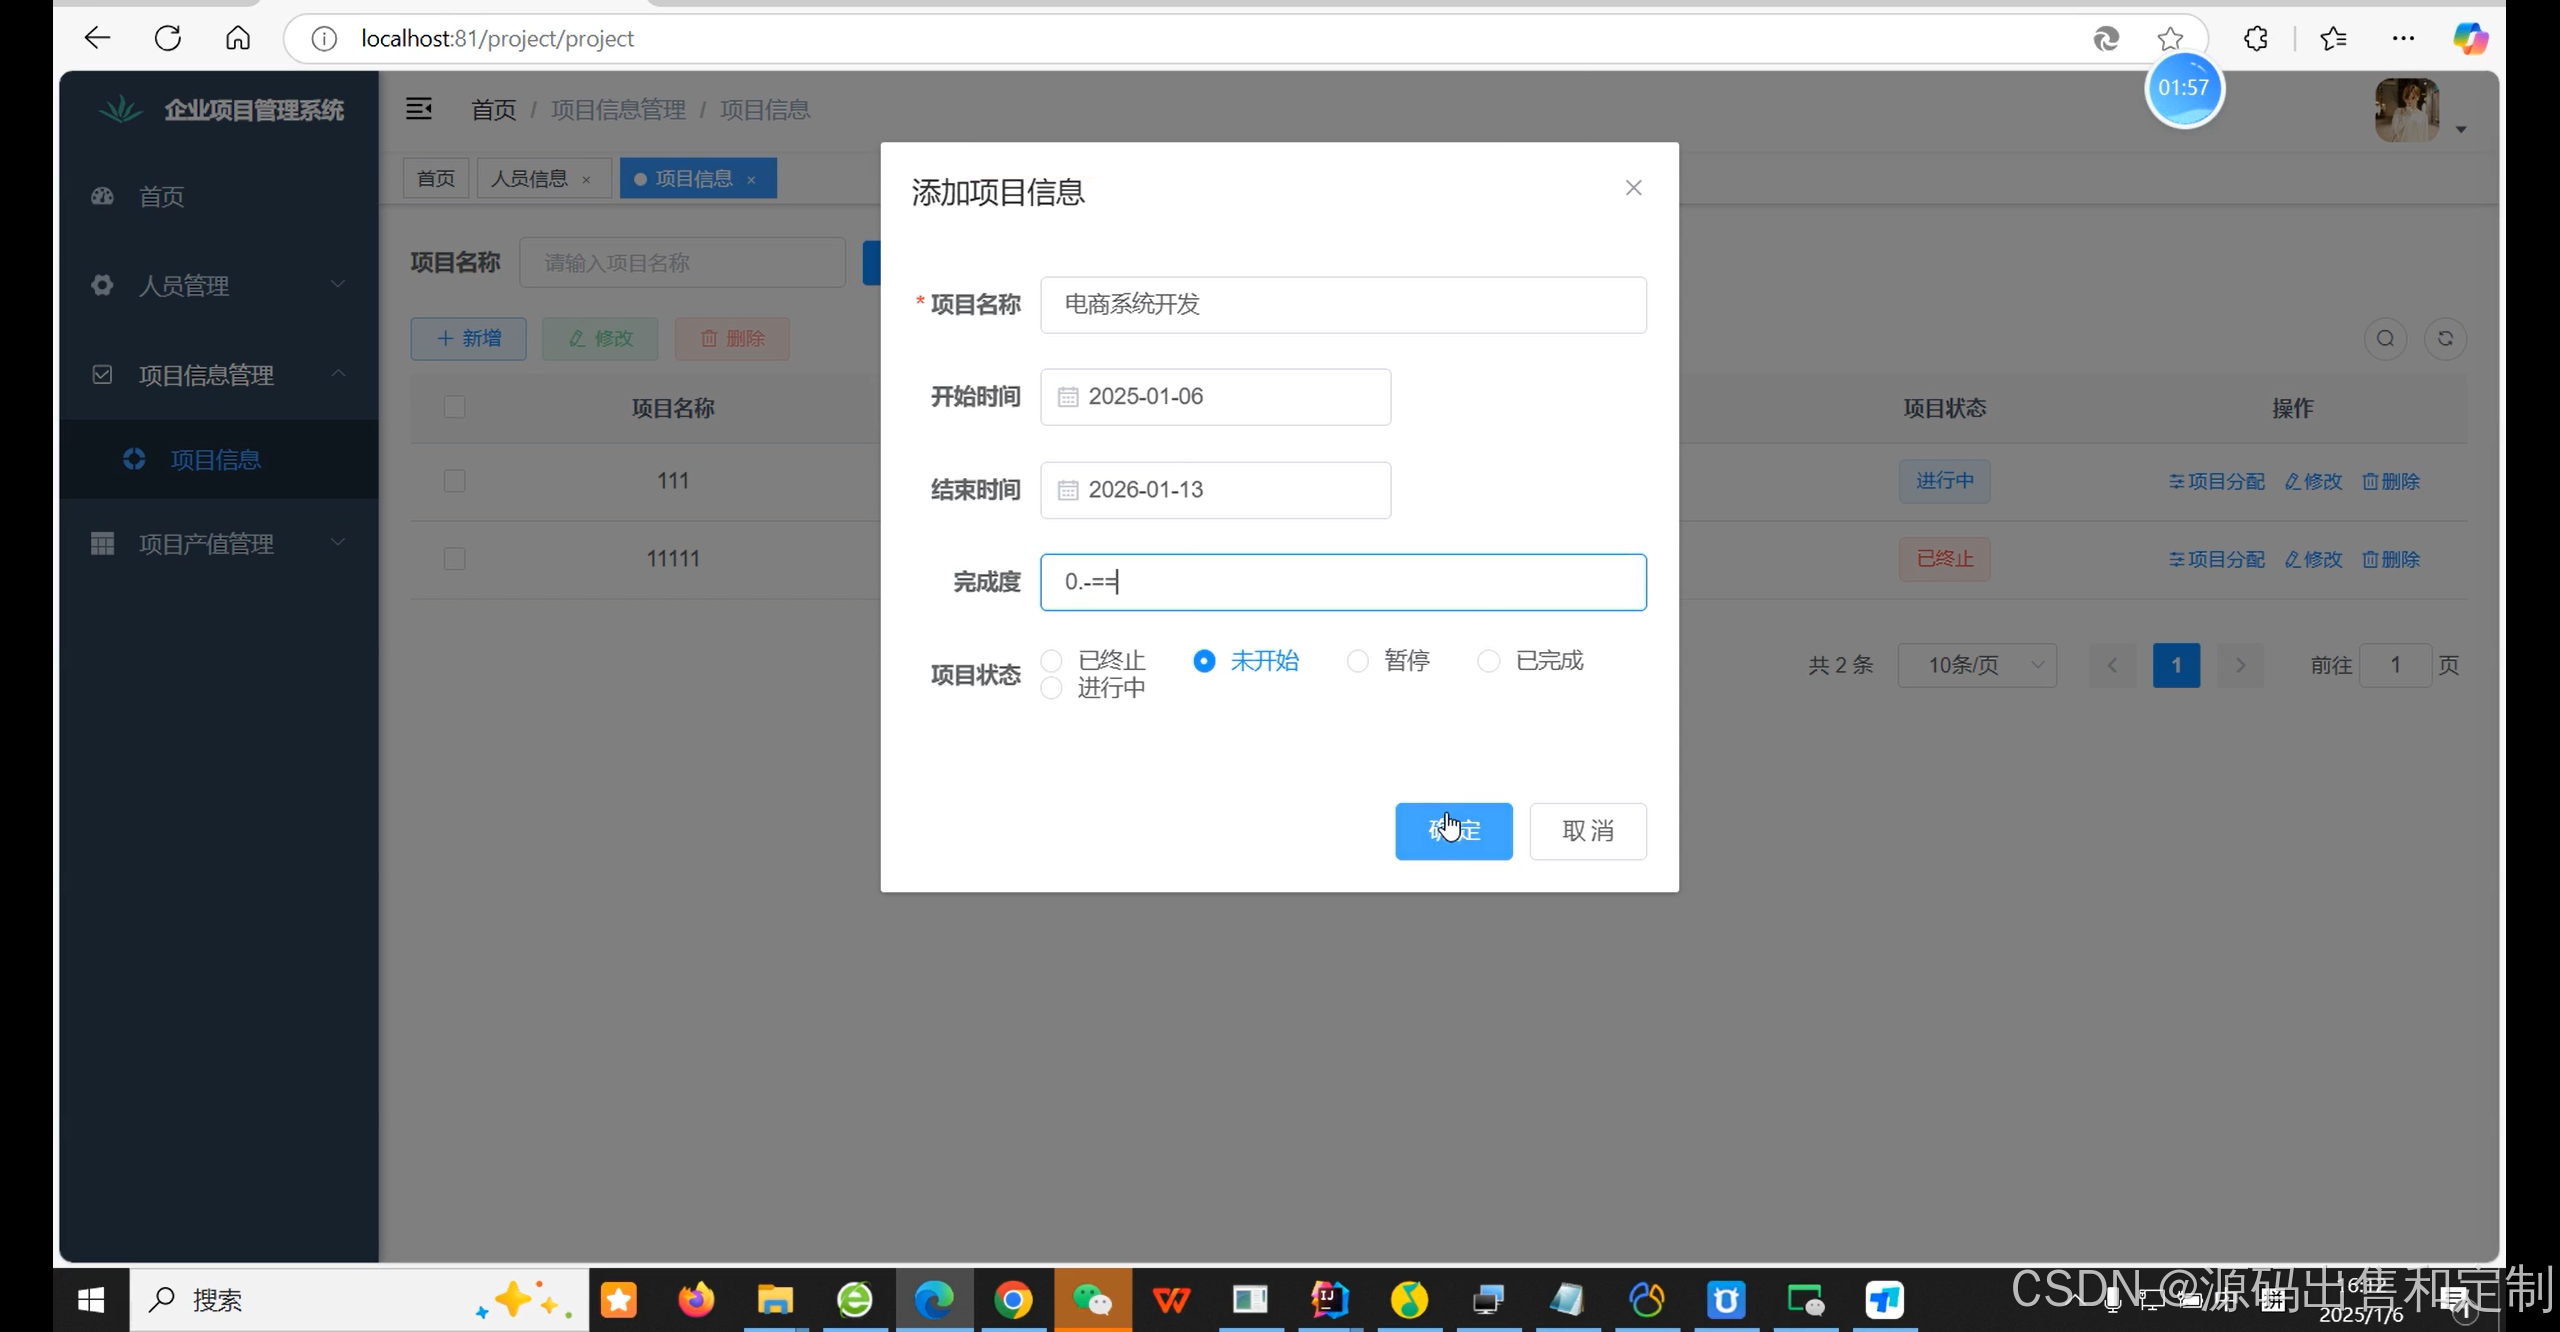The width and height of the screenshot is (2560, 1332).
Task: Select the 已完成 radio option
Action: click(x=1489, y=661)
